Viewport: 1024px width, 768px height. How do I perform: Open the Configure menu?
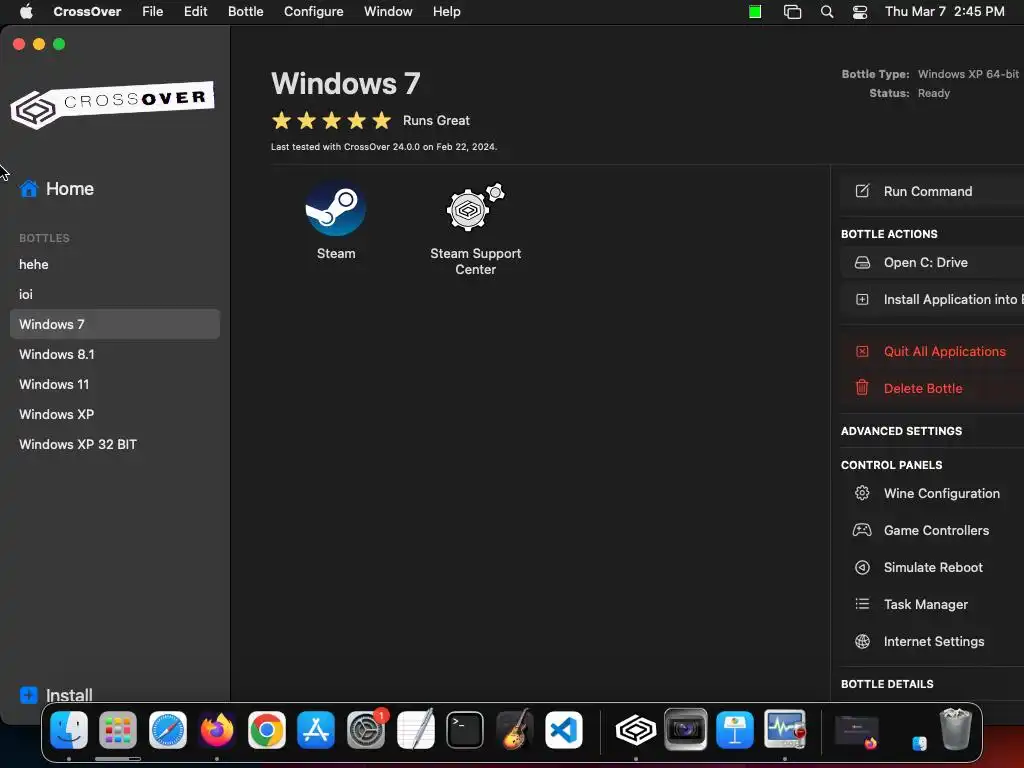click(313, 11)
